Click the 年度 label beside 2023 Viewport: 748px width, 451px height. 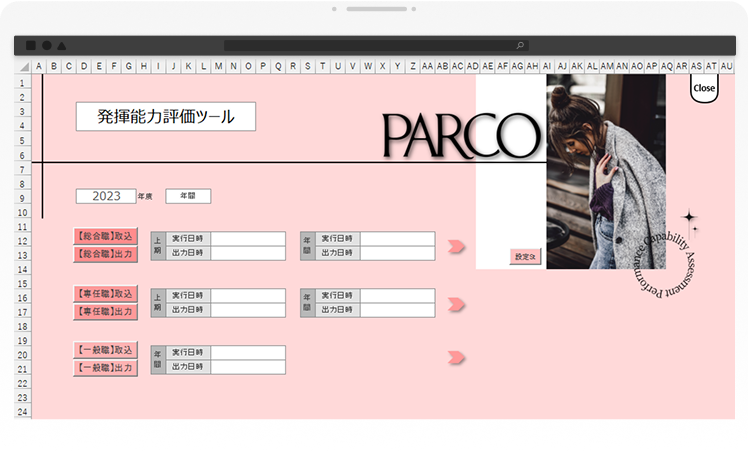pos(145,196)
